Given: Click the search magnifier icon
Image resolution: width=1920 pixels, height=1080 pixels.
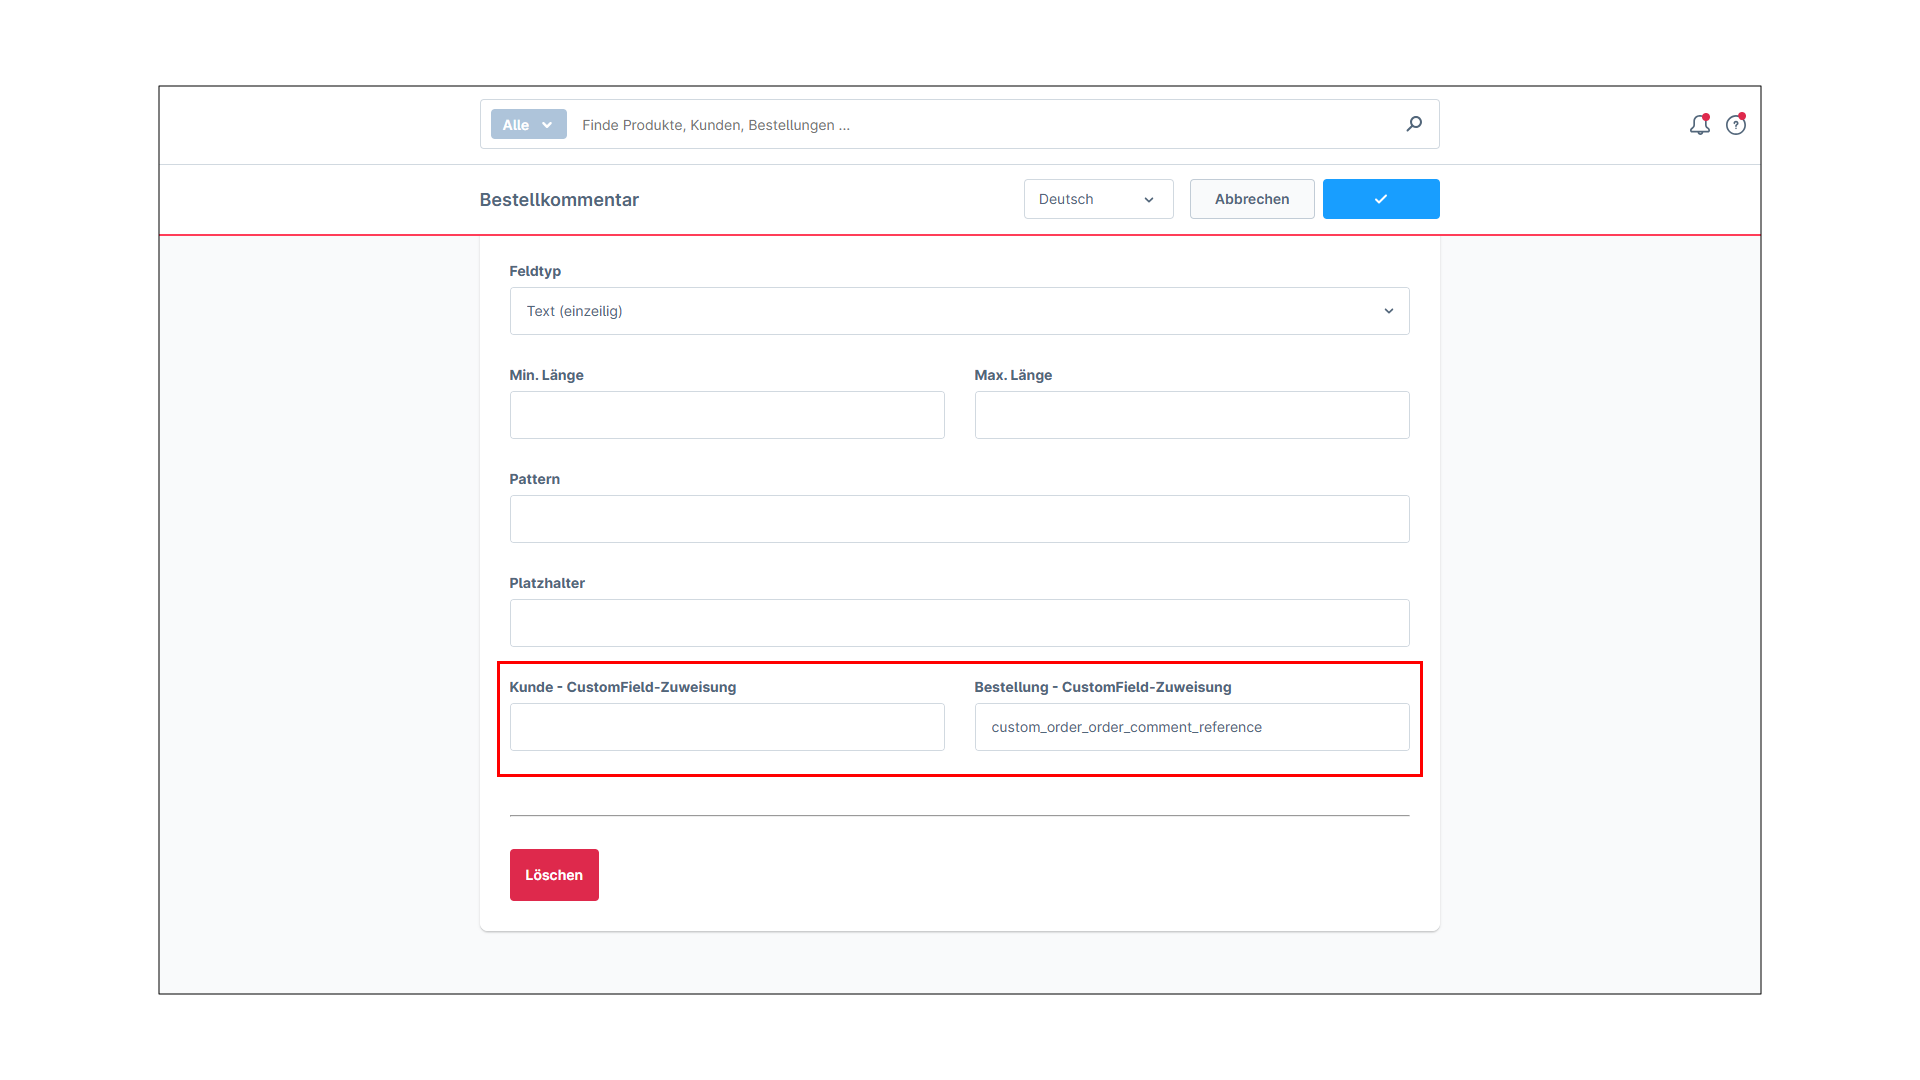Looking at the screenshot, I should click(x=1414, y=124).
